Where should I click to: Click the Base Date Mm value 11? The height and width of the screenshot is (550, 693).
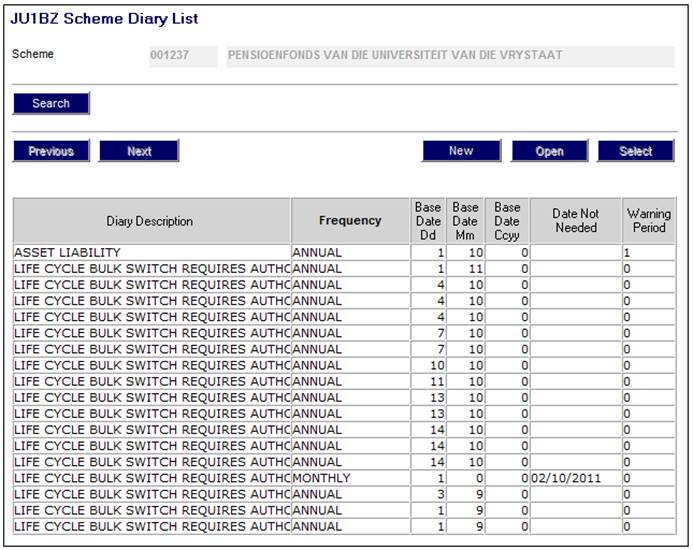(x=465, y=269)
